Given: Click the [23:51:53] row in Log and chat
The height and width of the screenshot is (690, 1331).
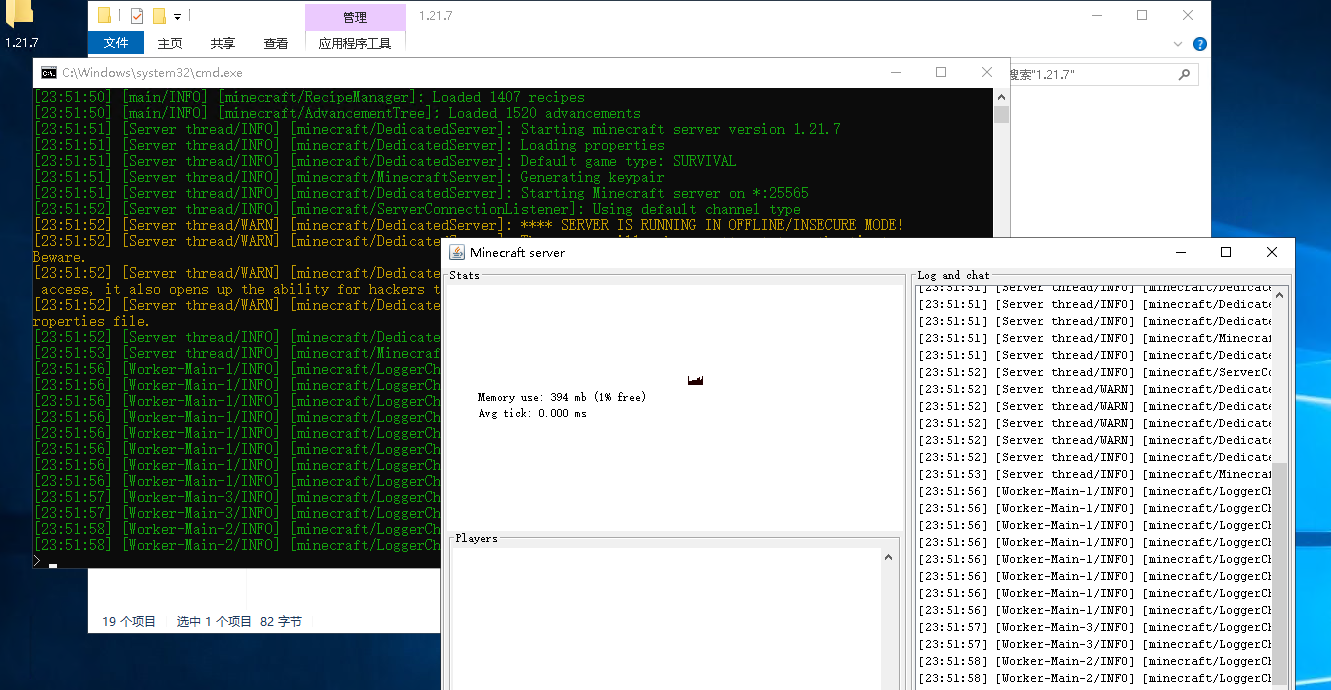Looking at the screenshot, I should pyautogui.click(x=1094, y=474).
